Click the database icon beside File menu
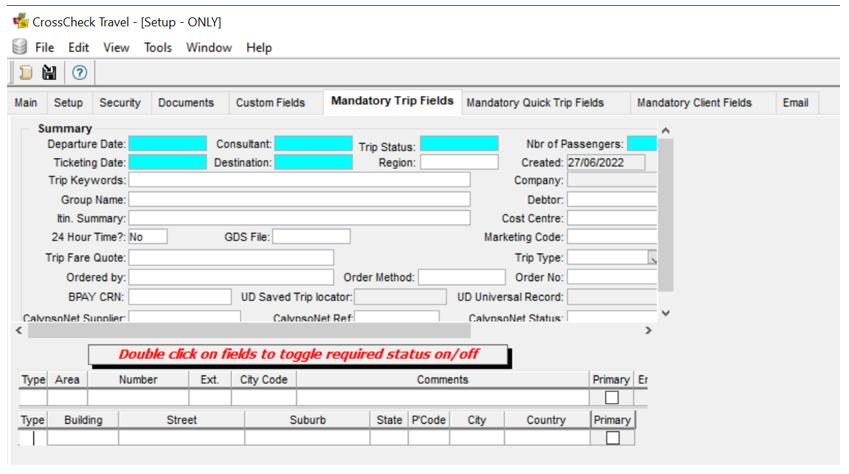Screen dimensions: 849x474 [x=19, y=47]
